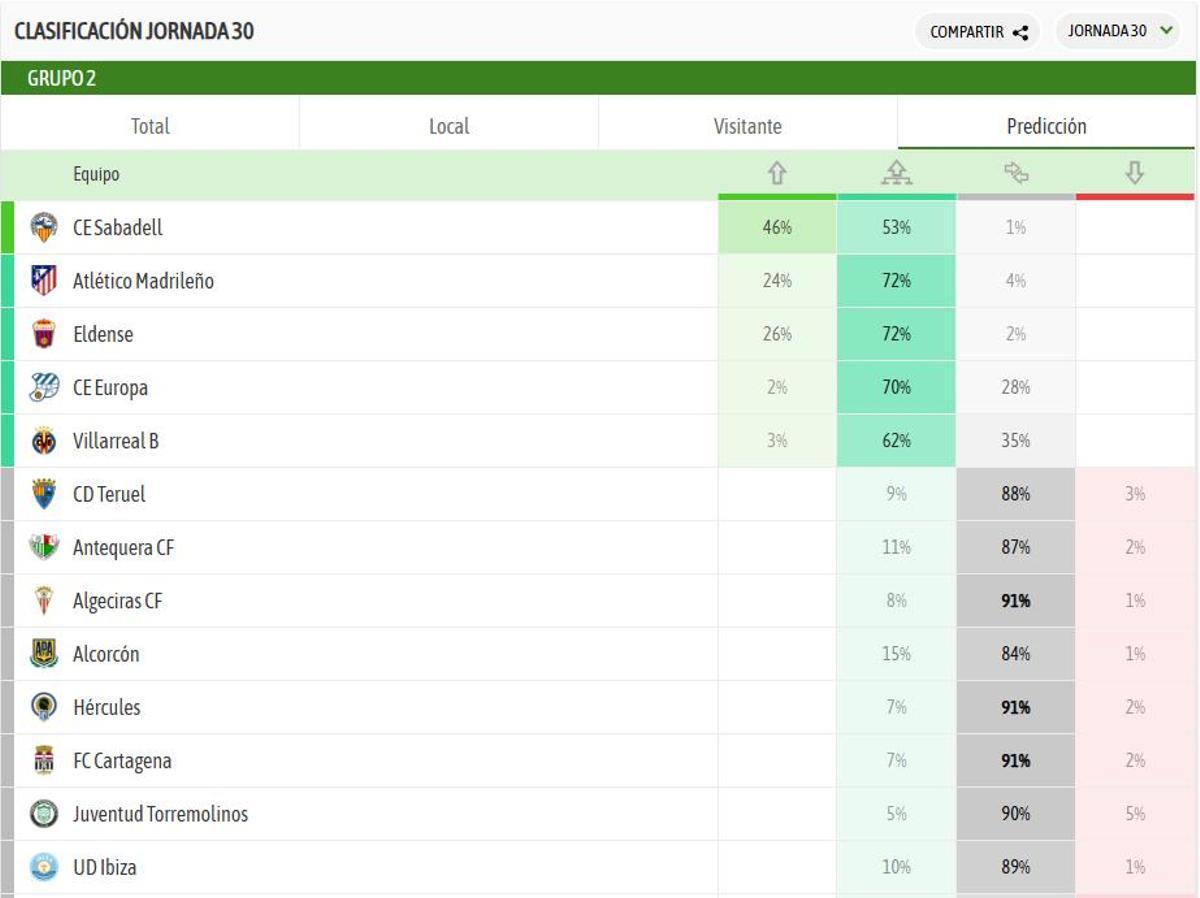Viewport: 1200px width, 898px height.
Task: Select the Hércules club badge
Action: [42, 707]
